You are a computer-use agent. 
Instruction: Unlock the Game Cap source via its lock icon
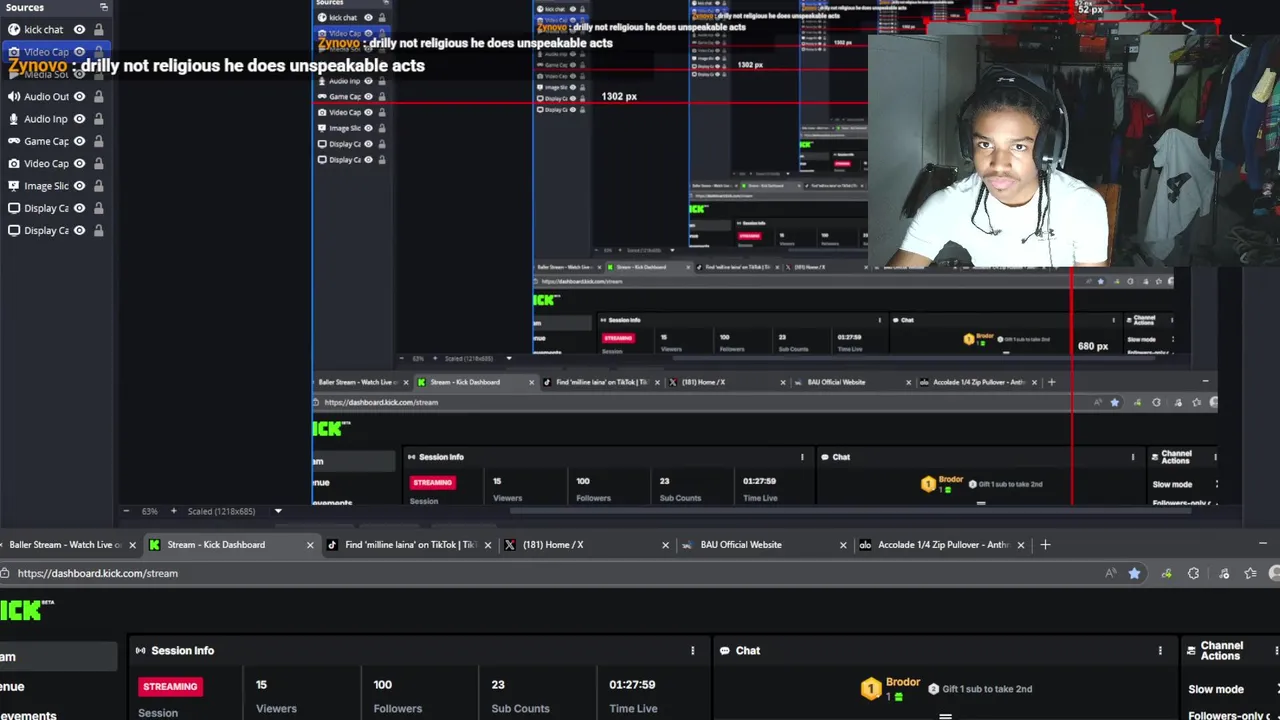click(98, 141)
